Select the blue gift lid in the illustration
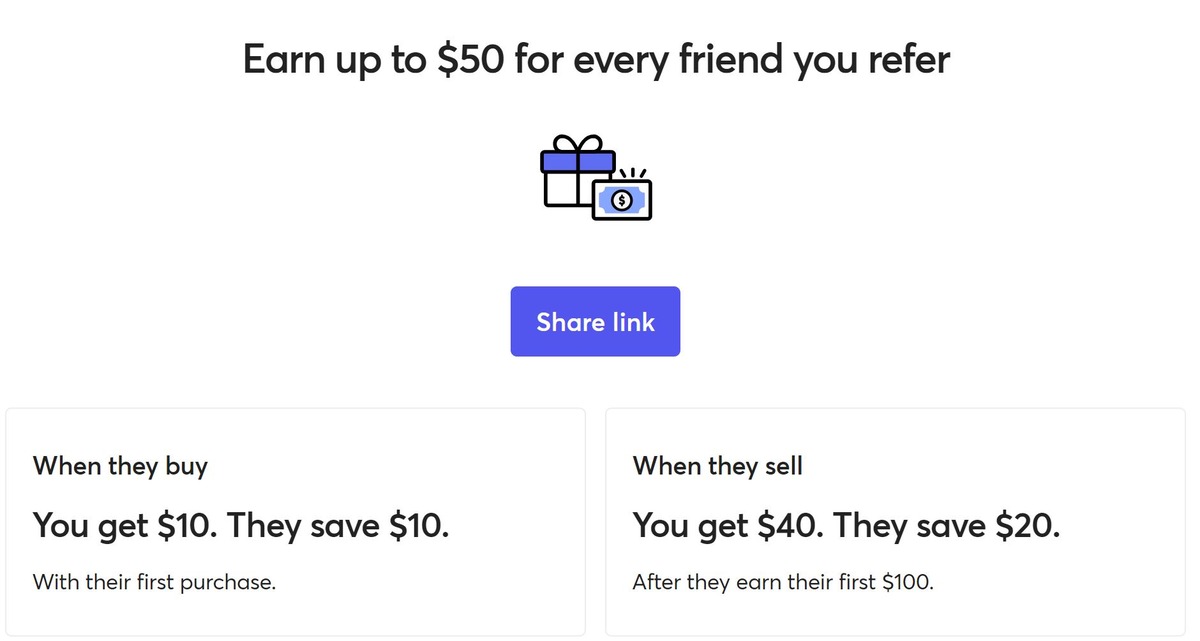The image size is (1200, 641). (578, 160)
